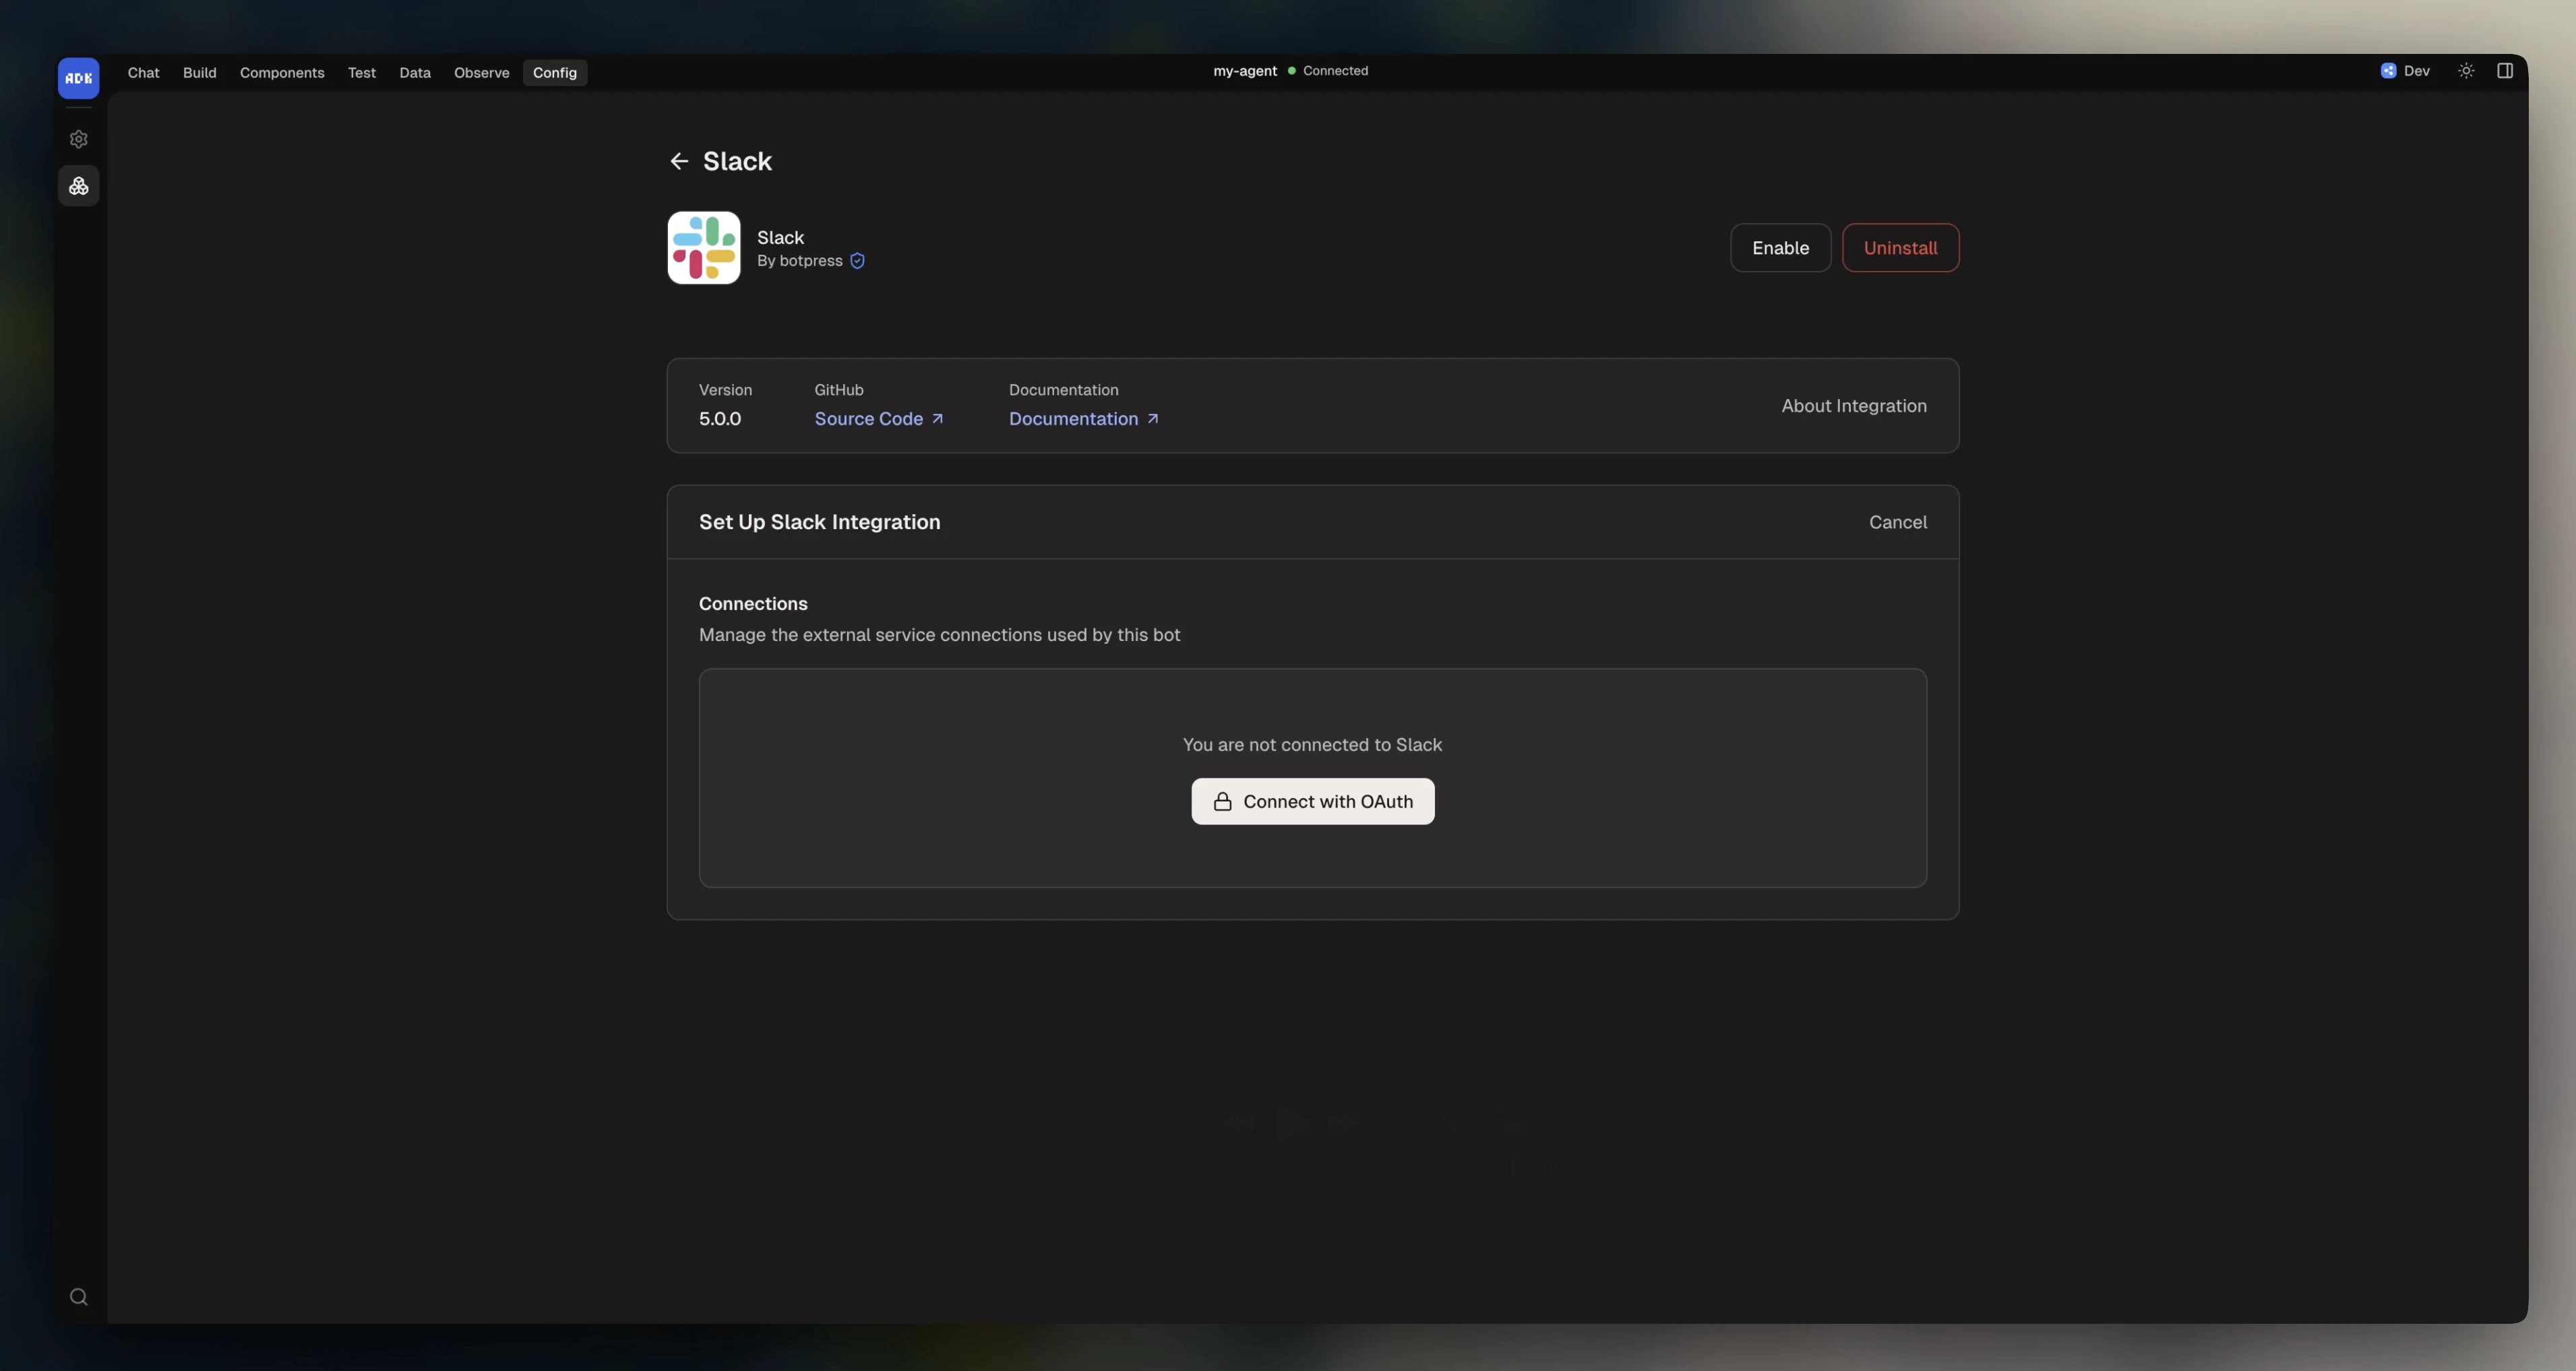Screen dimensions: 2576x1371
Task: Select the Config tab
Action: (554, 72)
